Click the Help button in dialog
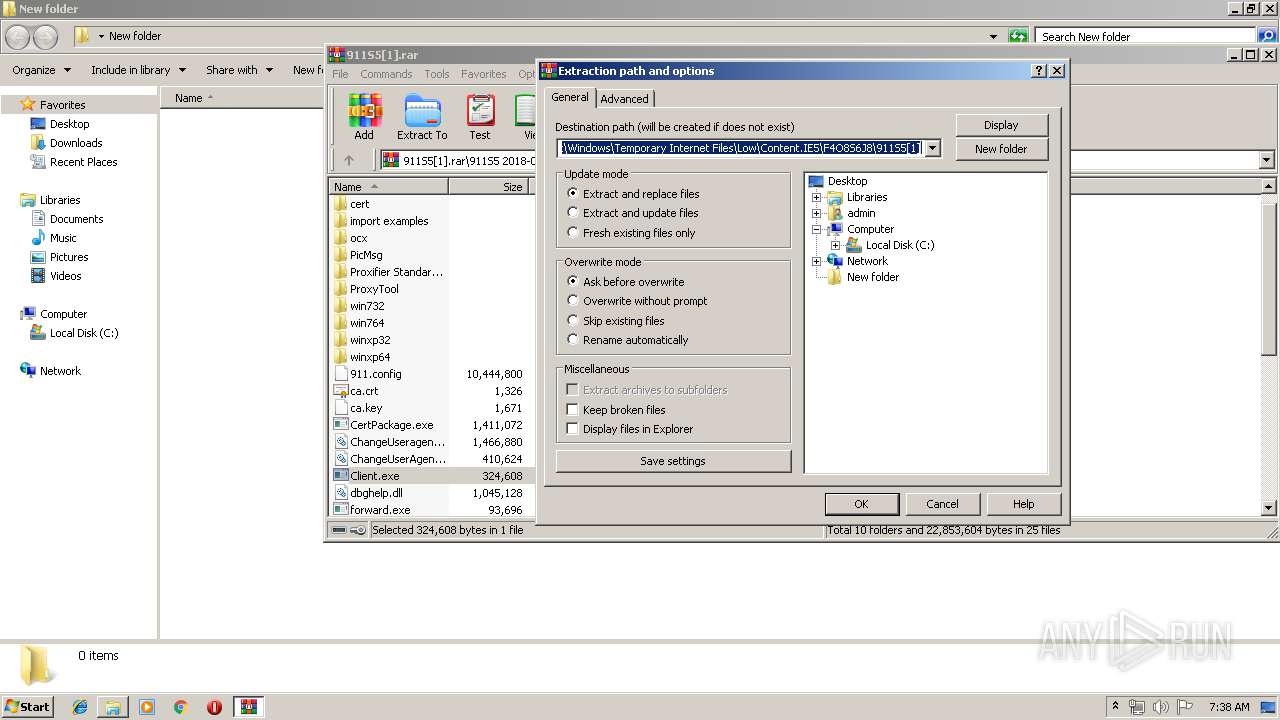 1023,504
